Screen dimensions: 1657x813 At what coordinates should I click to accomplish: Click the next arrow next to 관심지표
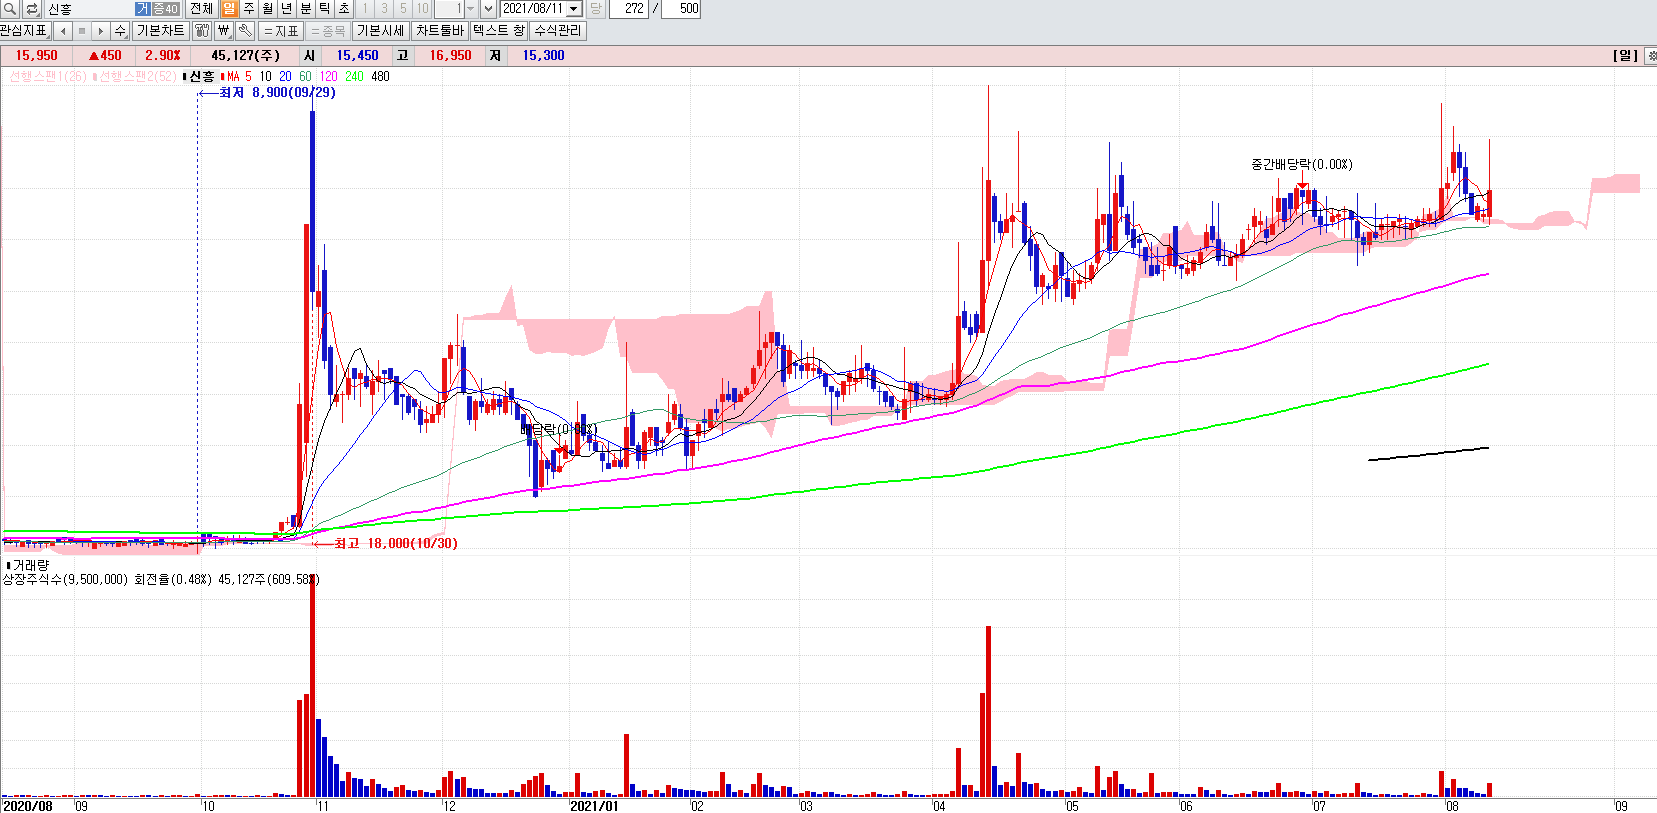(x=100, y=31)
